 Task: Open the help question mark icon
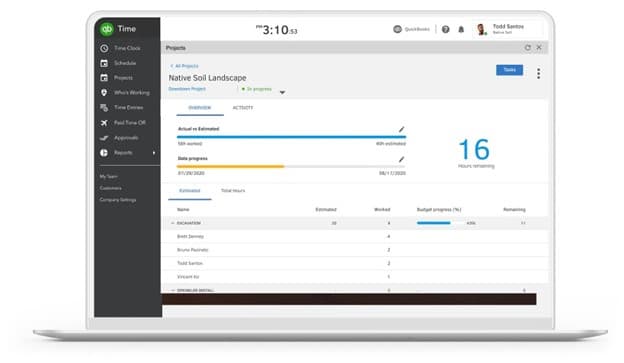pos(445,29)
